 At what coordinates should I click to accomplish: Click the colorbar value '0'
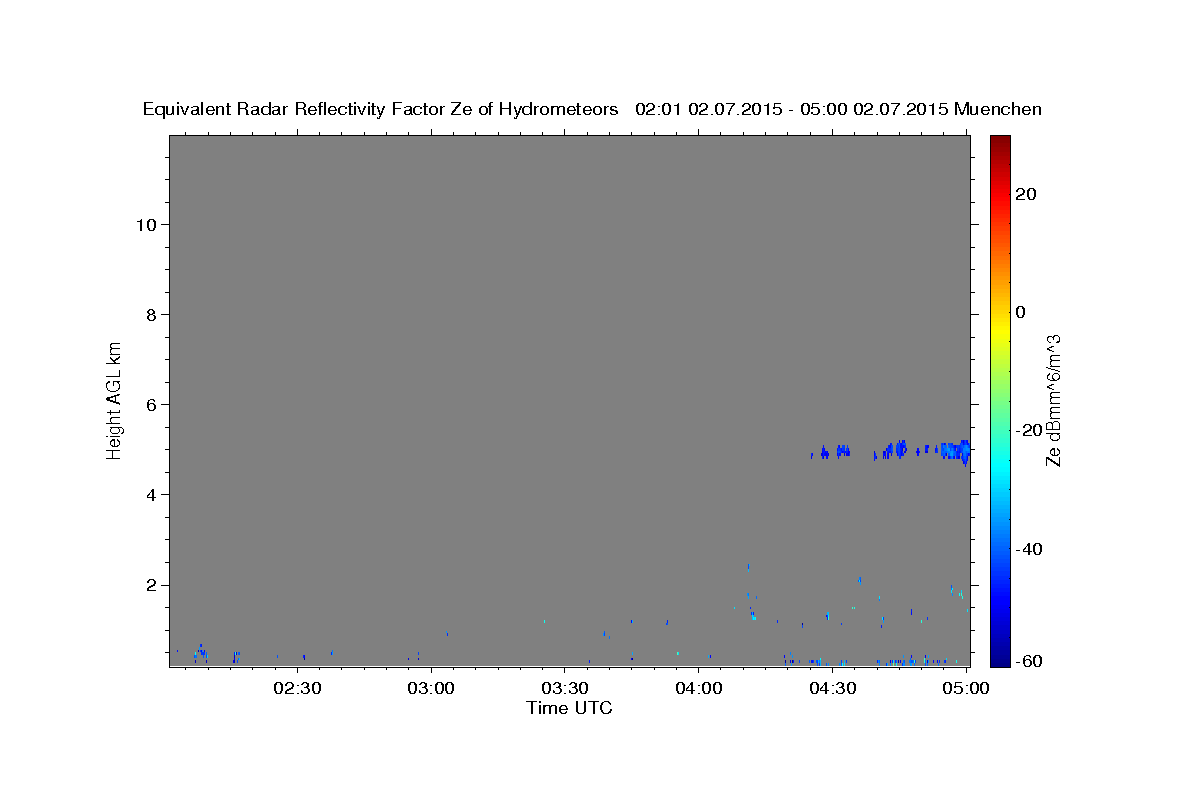1021,312
